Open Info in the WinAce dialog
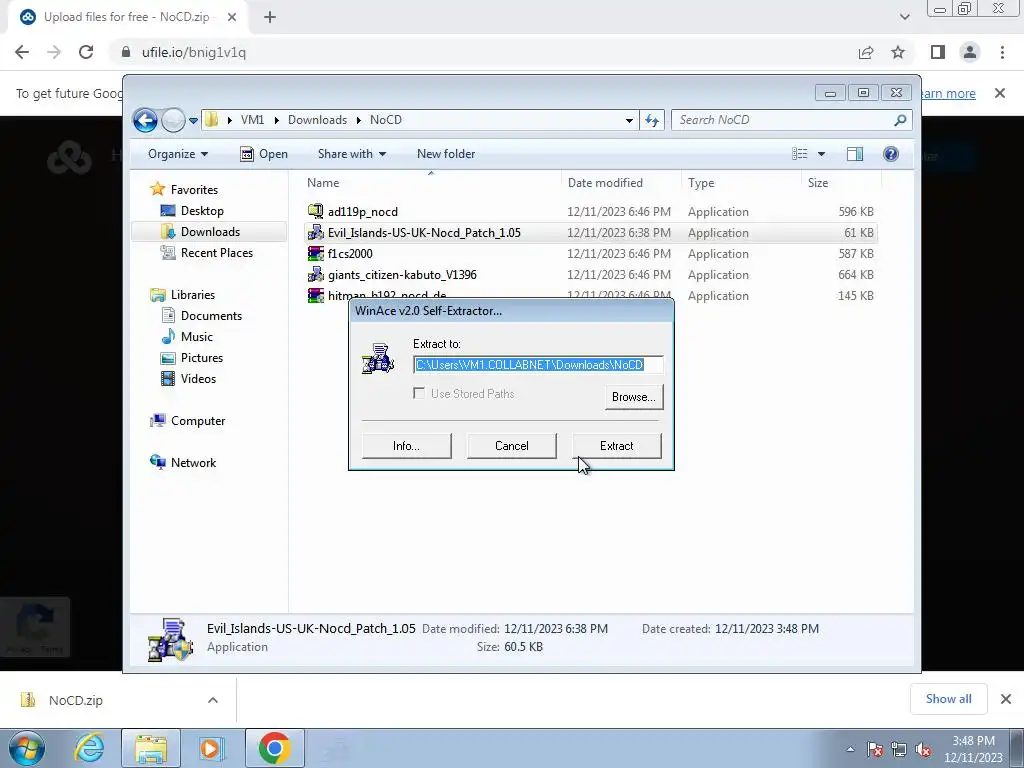Screen dimensions: 1024x768 coord(406,446)
